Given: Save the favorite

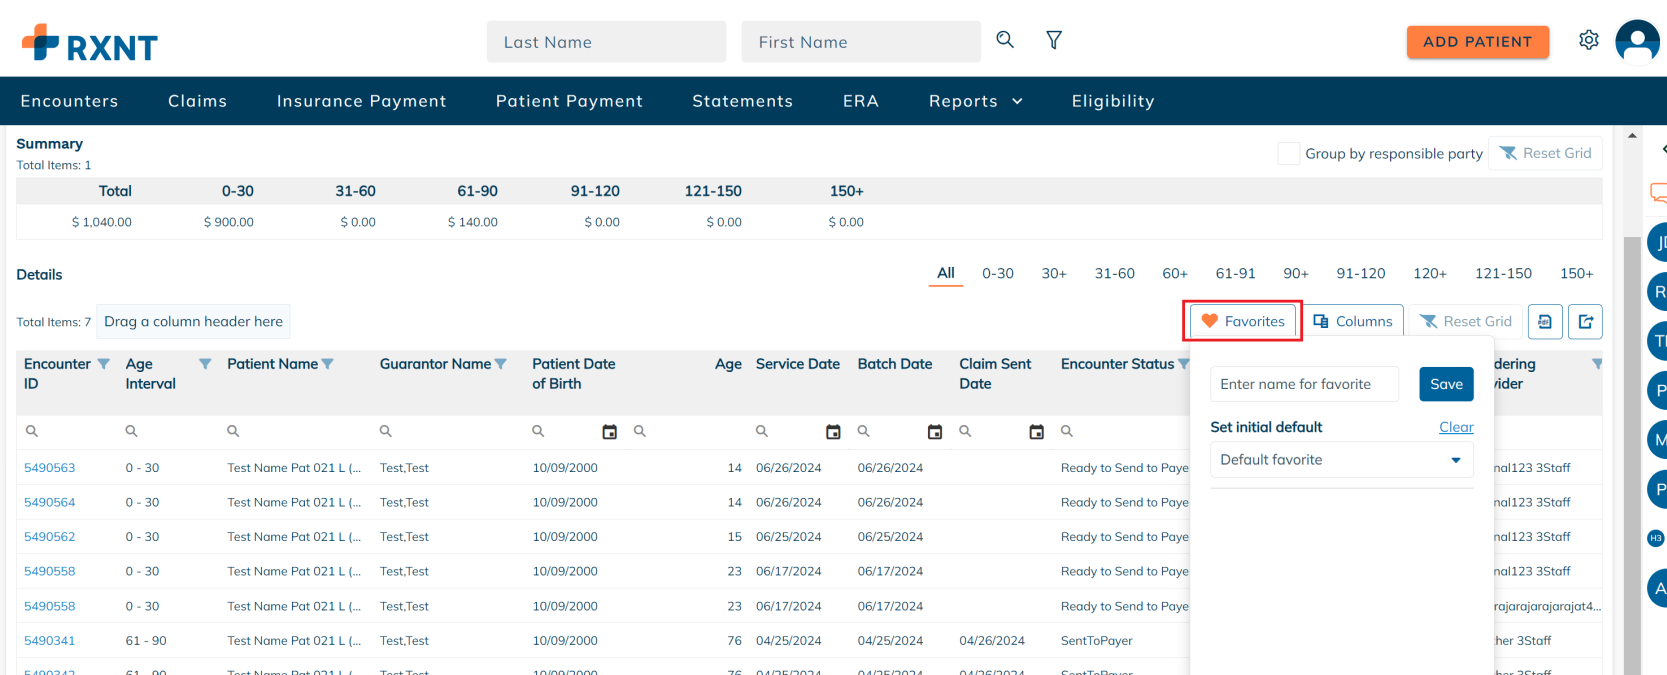Looking at the screenshot, I should pos(1446,384).
